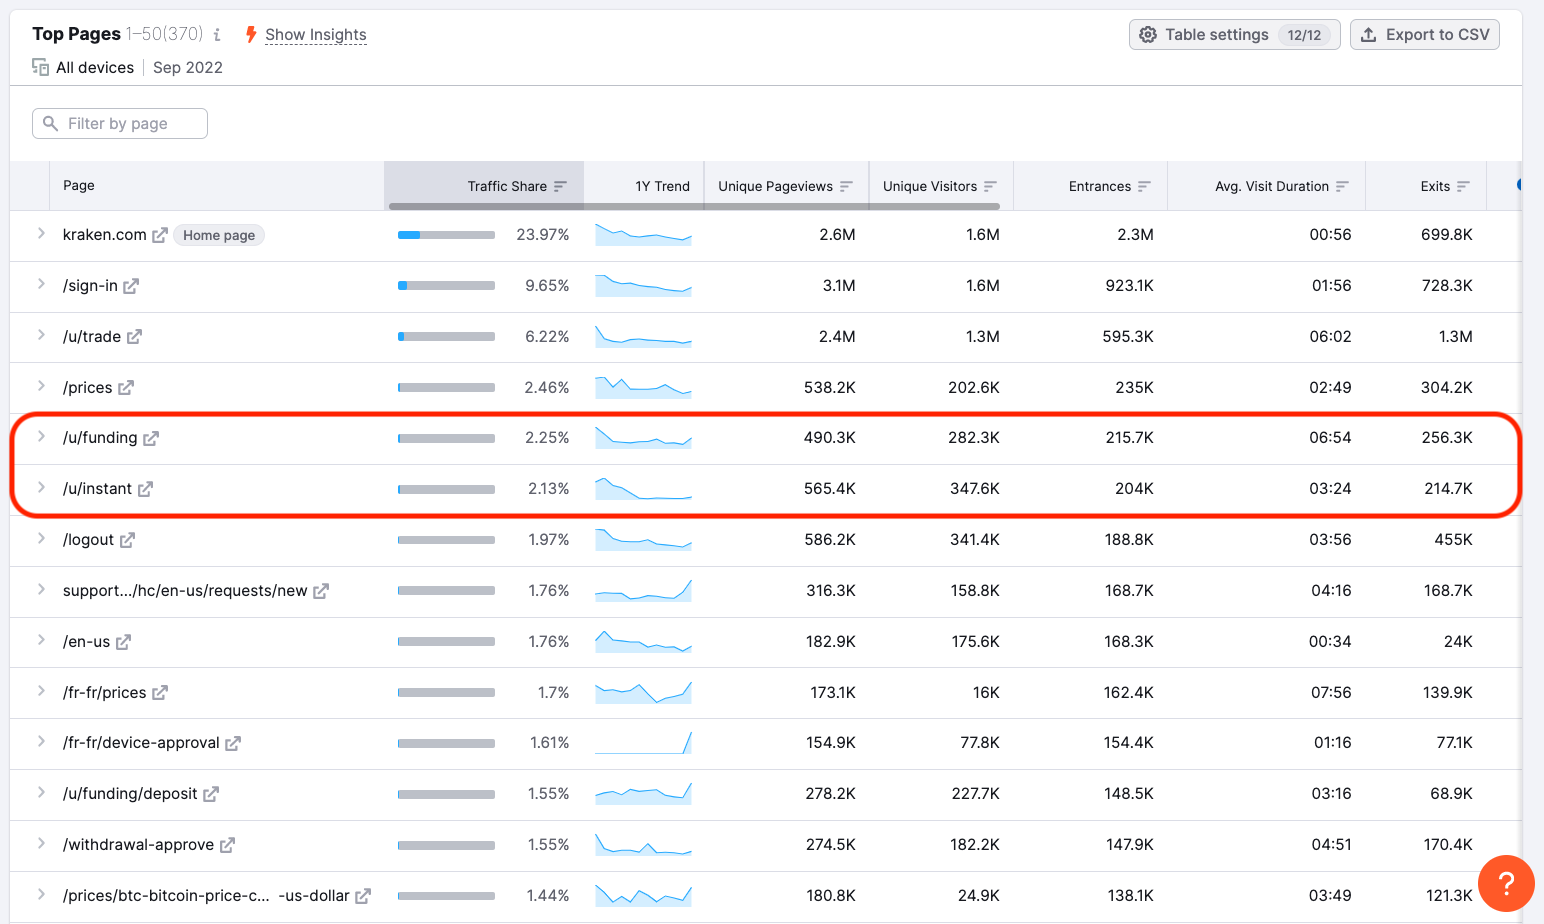This screenshot has width=1544, height=924.
Task: Expand the /u/instant row
Action: coord(41,487)
